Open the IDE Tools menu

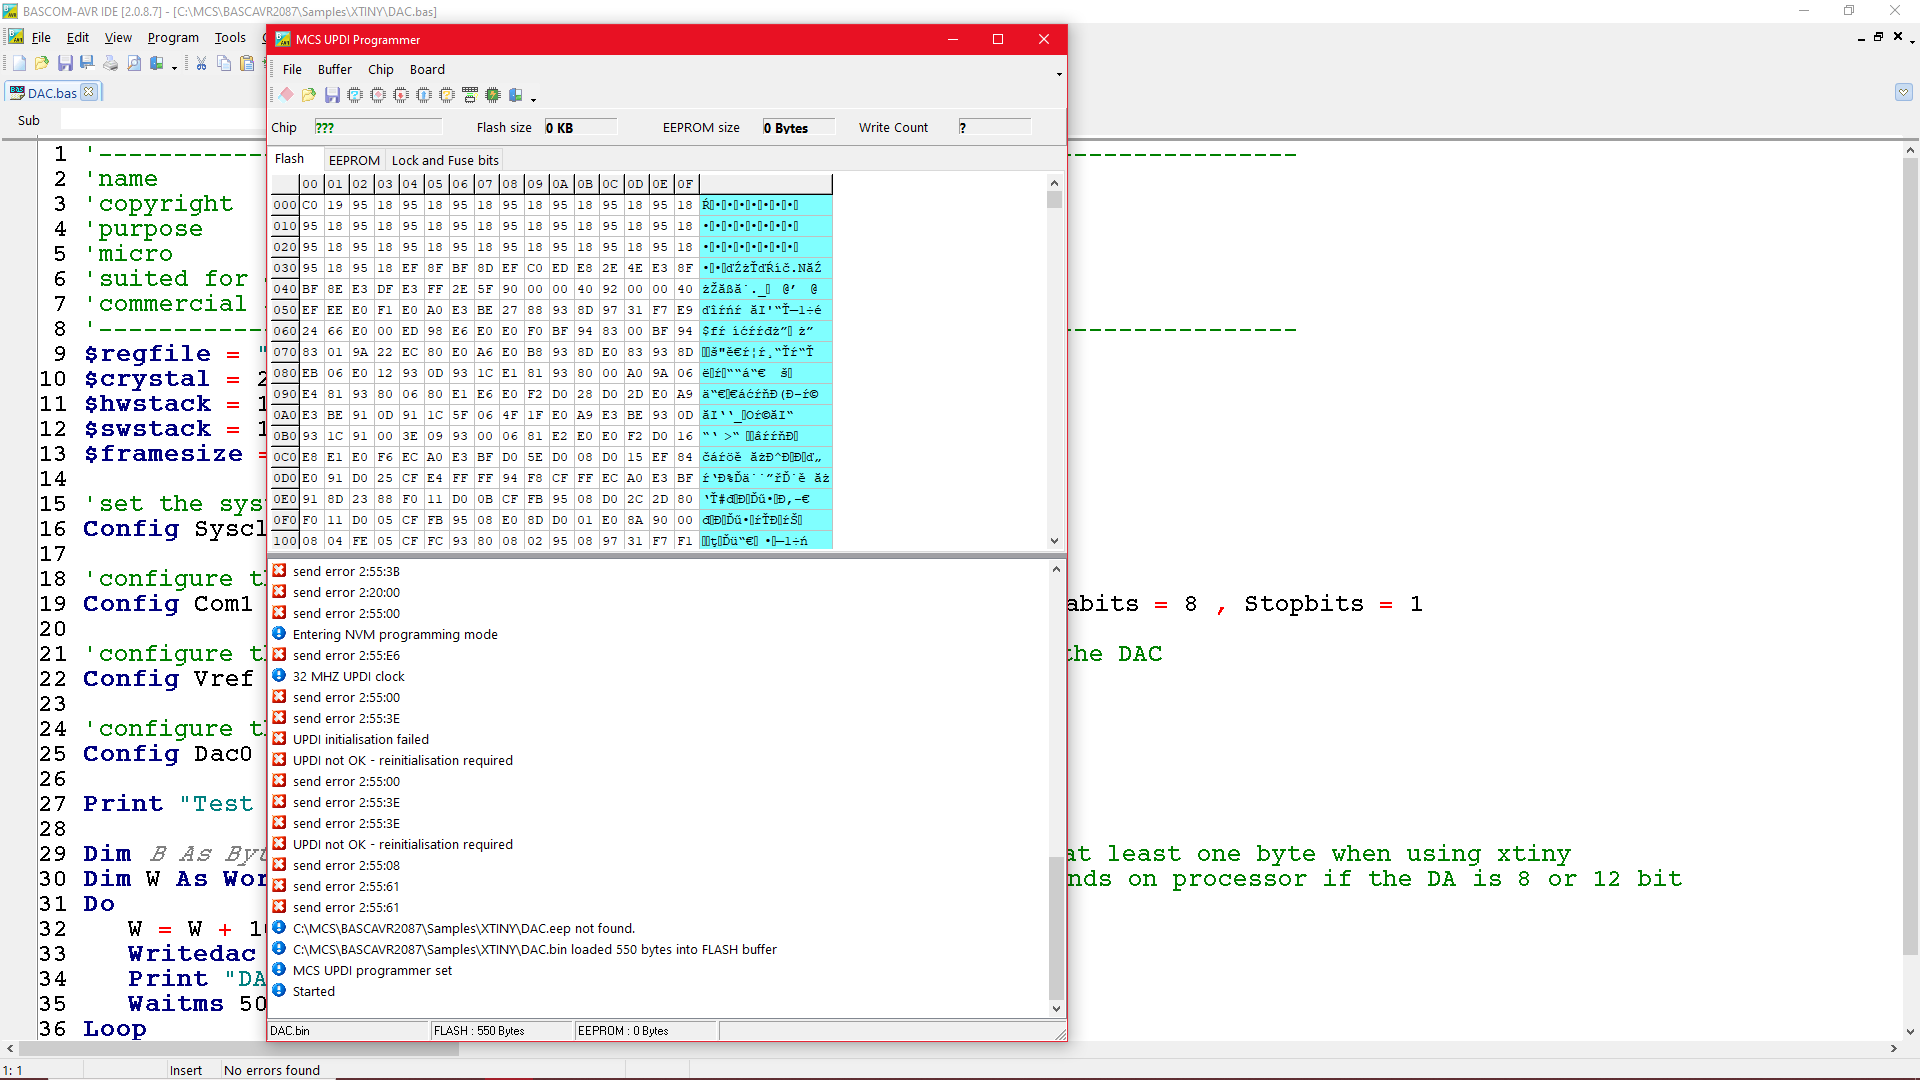coord(230,38)
